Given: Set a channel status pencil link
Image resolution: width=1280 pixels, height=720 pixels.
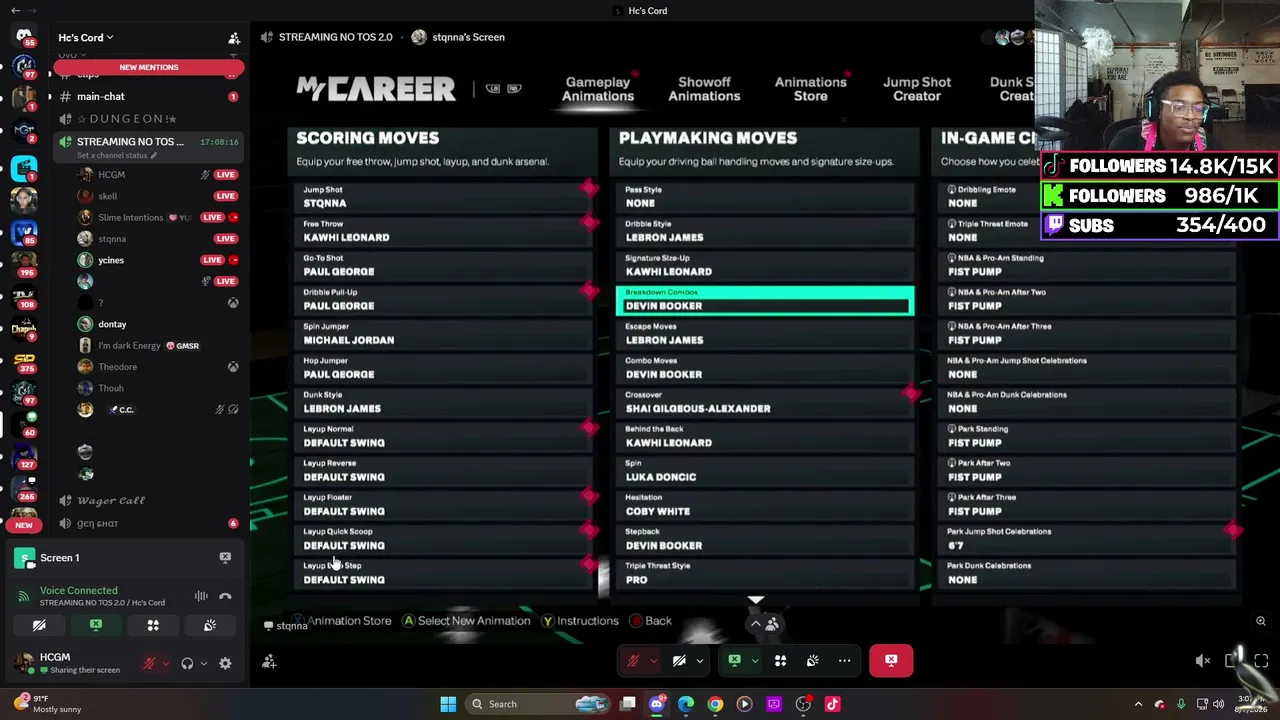Looking at the screenshot, I should [x=119, y=156].
